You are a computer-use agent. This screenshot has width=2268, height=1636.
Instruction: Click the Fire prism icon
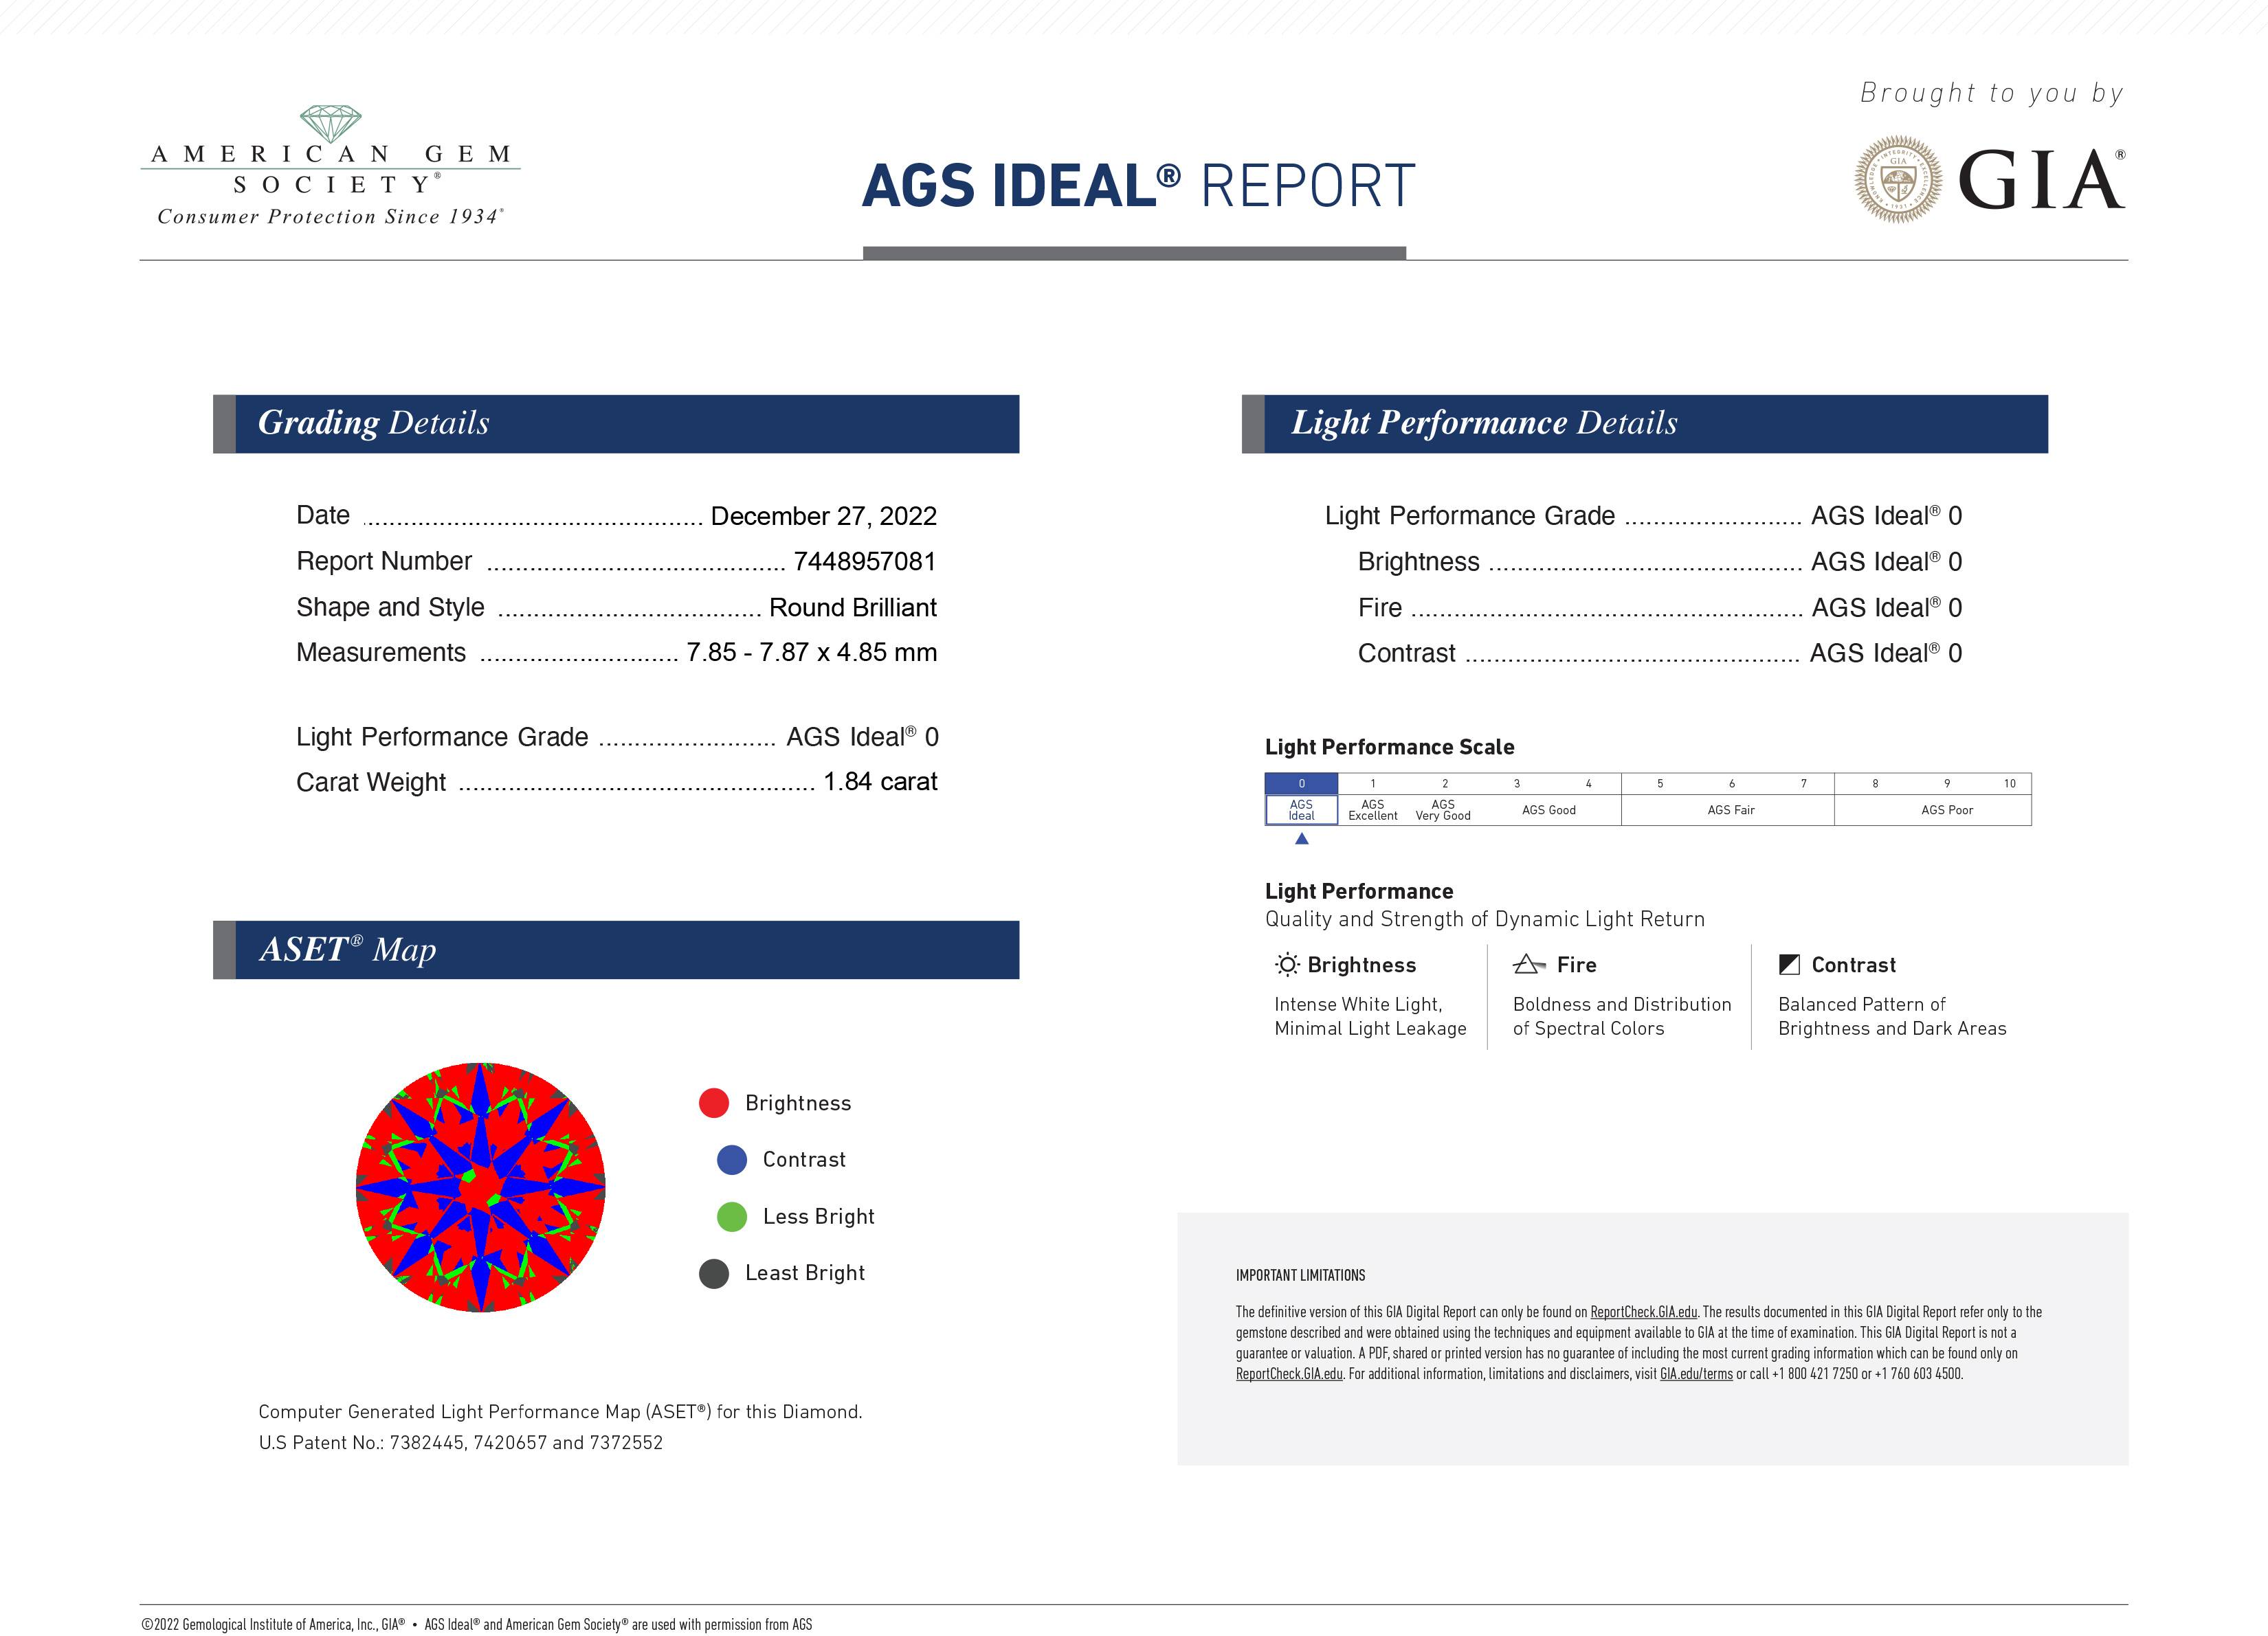[1529, 965]
